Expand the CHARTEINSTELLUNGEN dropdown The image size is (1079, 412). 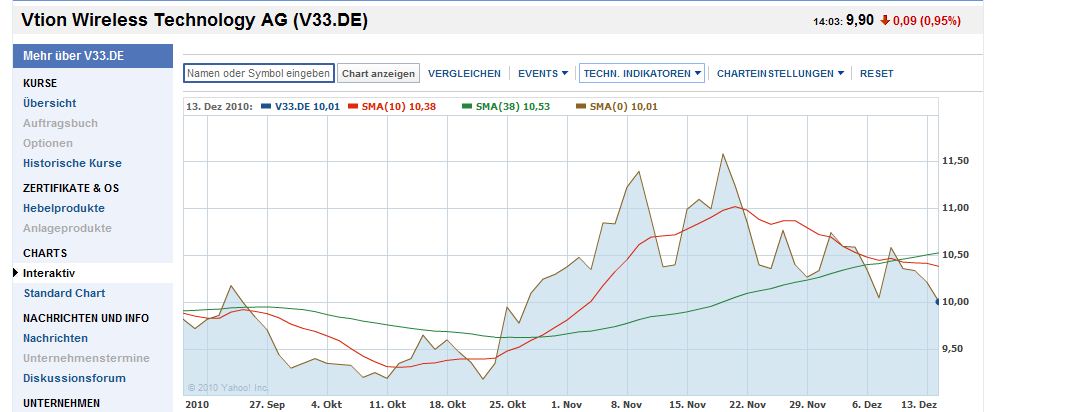click(780, 74)
